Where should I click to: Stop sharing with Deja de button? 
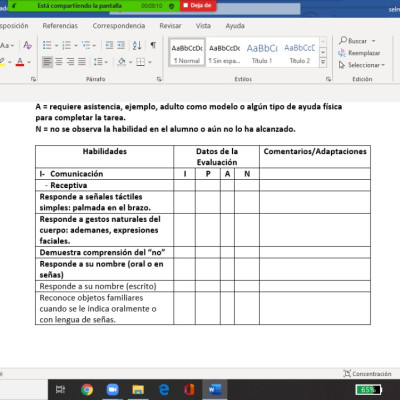(198, 5)
